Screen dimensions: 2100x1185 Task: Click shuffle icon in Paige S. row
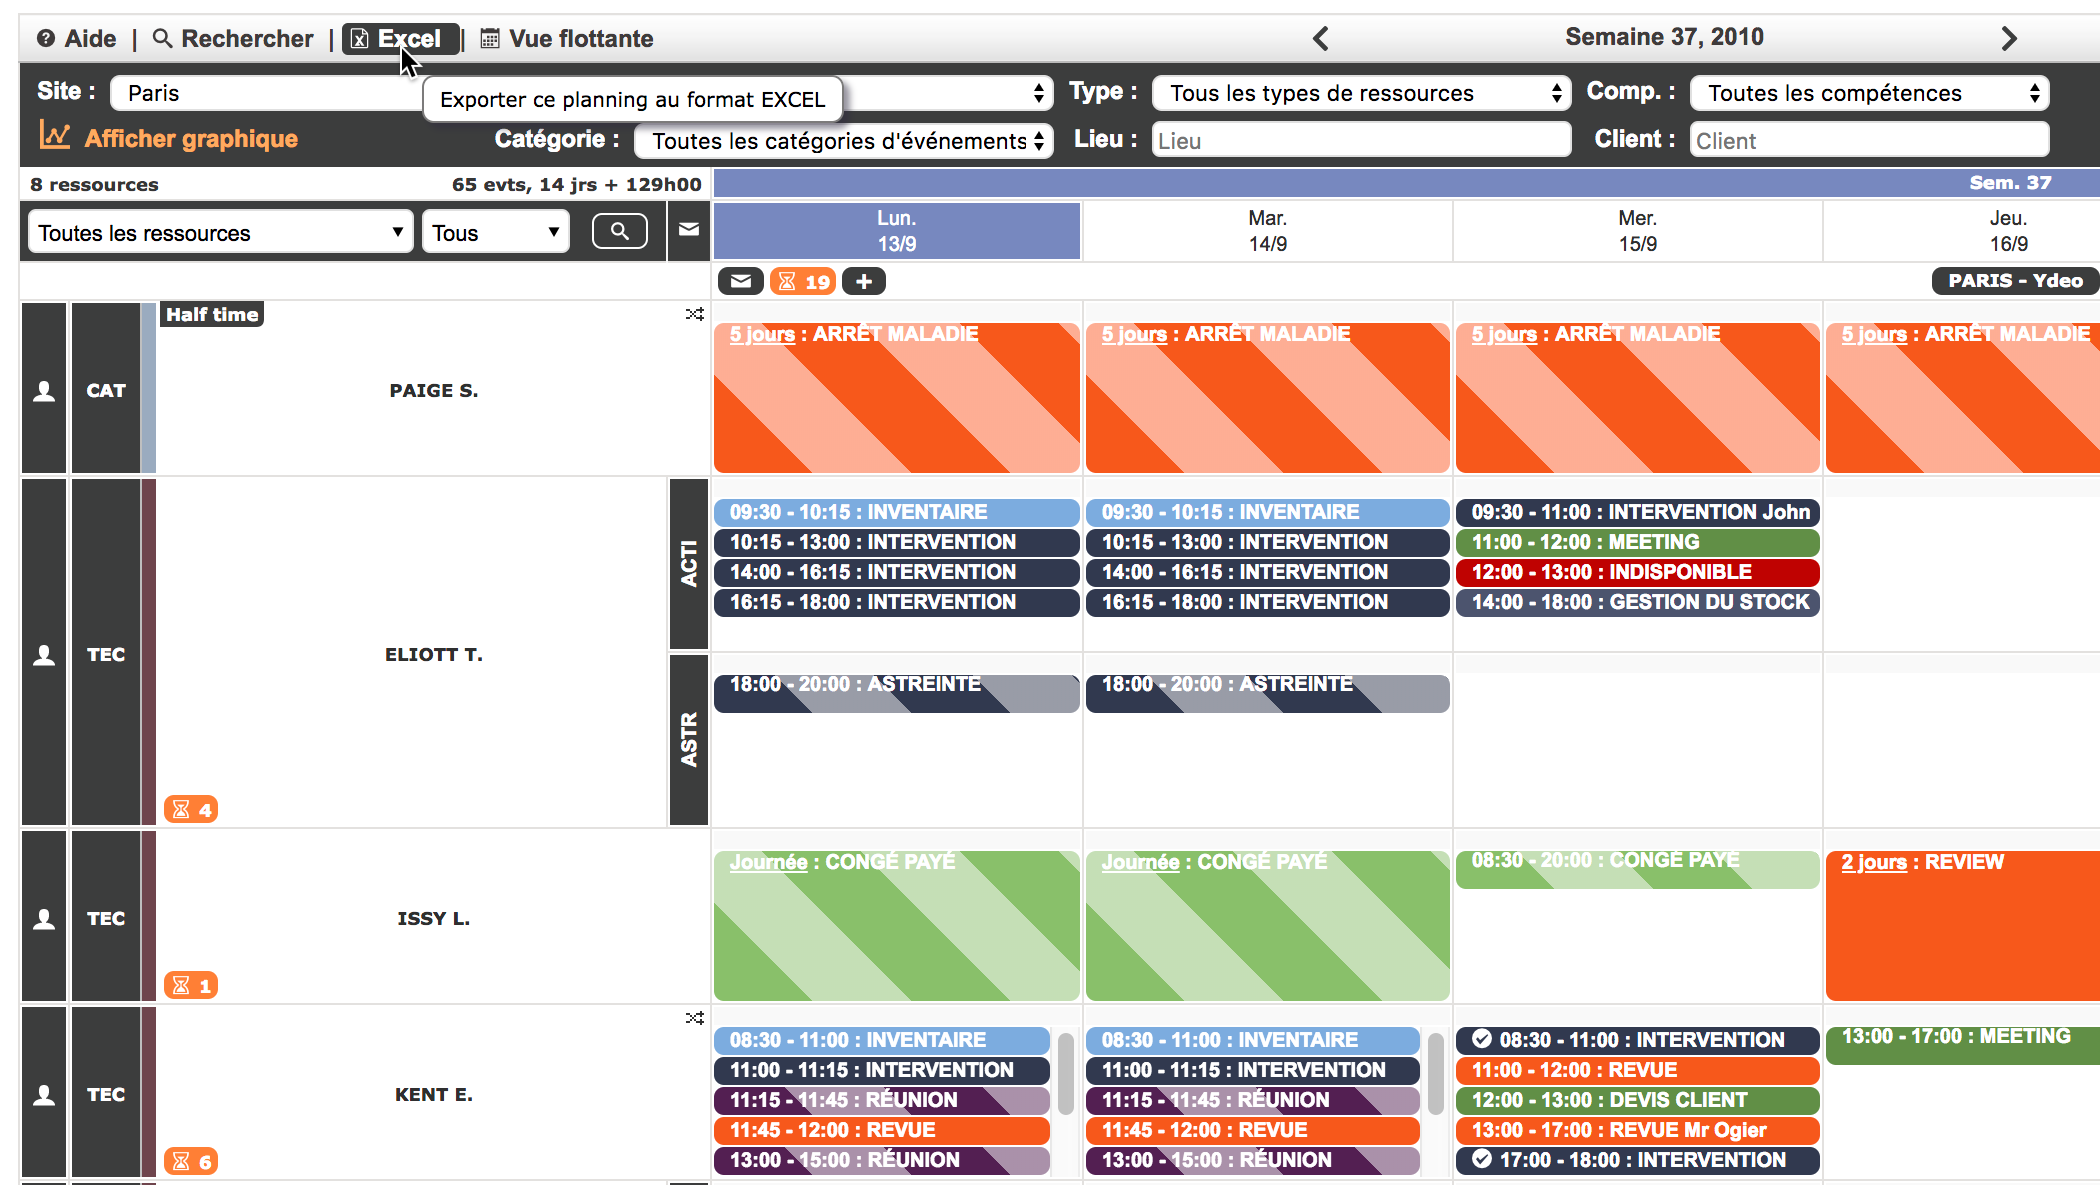pos(694,315)
